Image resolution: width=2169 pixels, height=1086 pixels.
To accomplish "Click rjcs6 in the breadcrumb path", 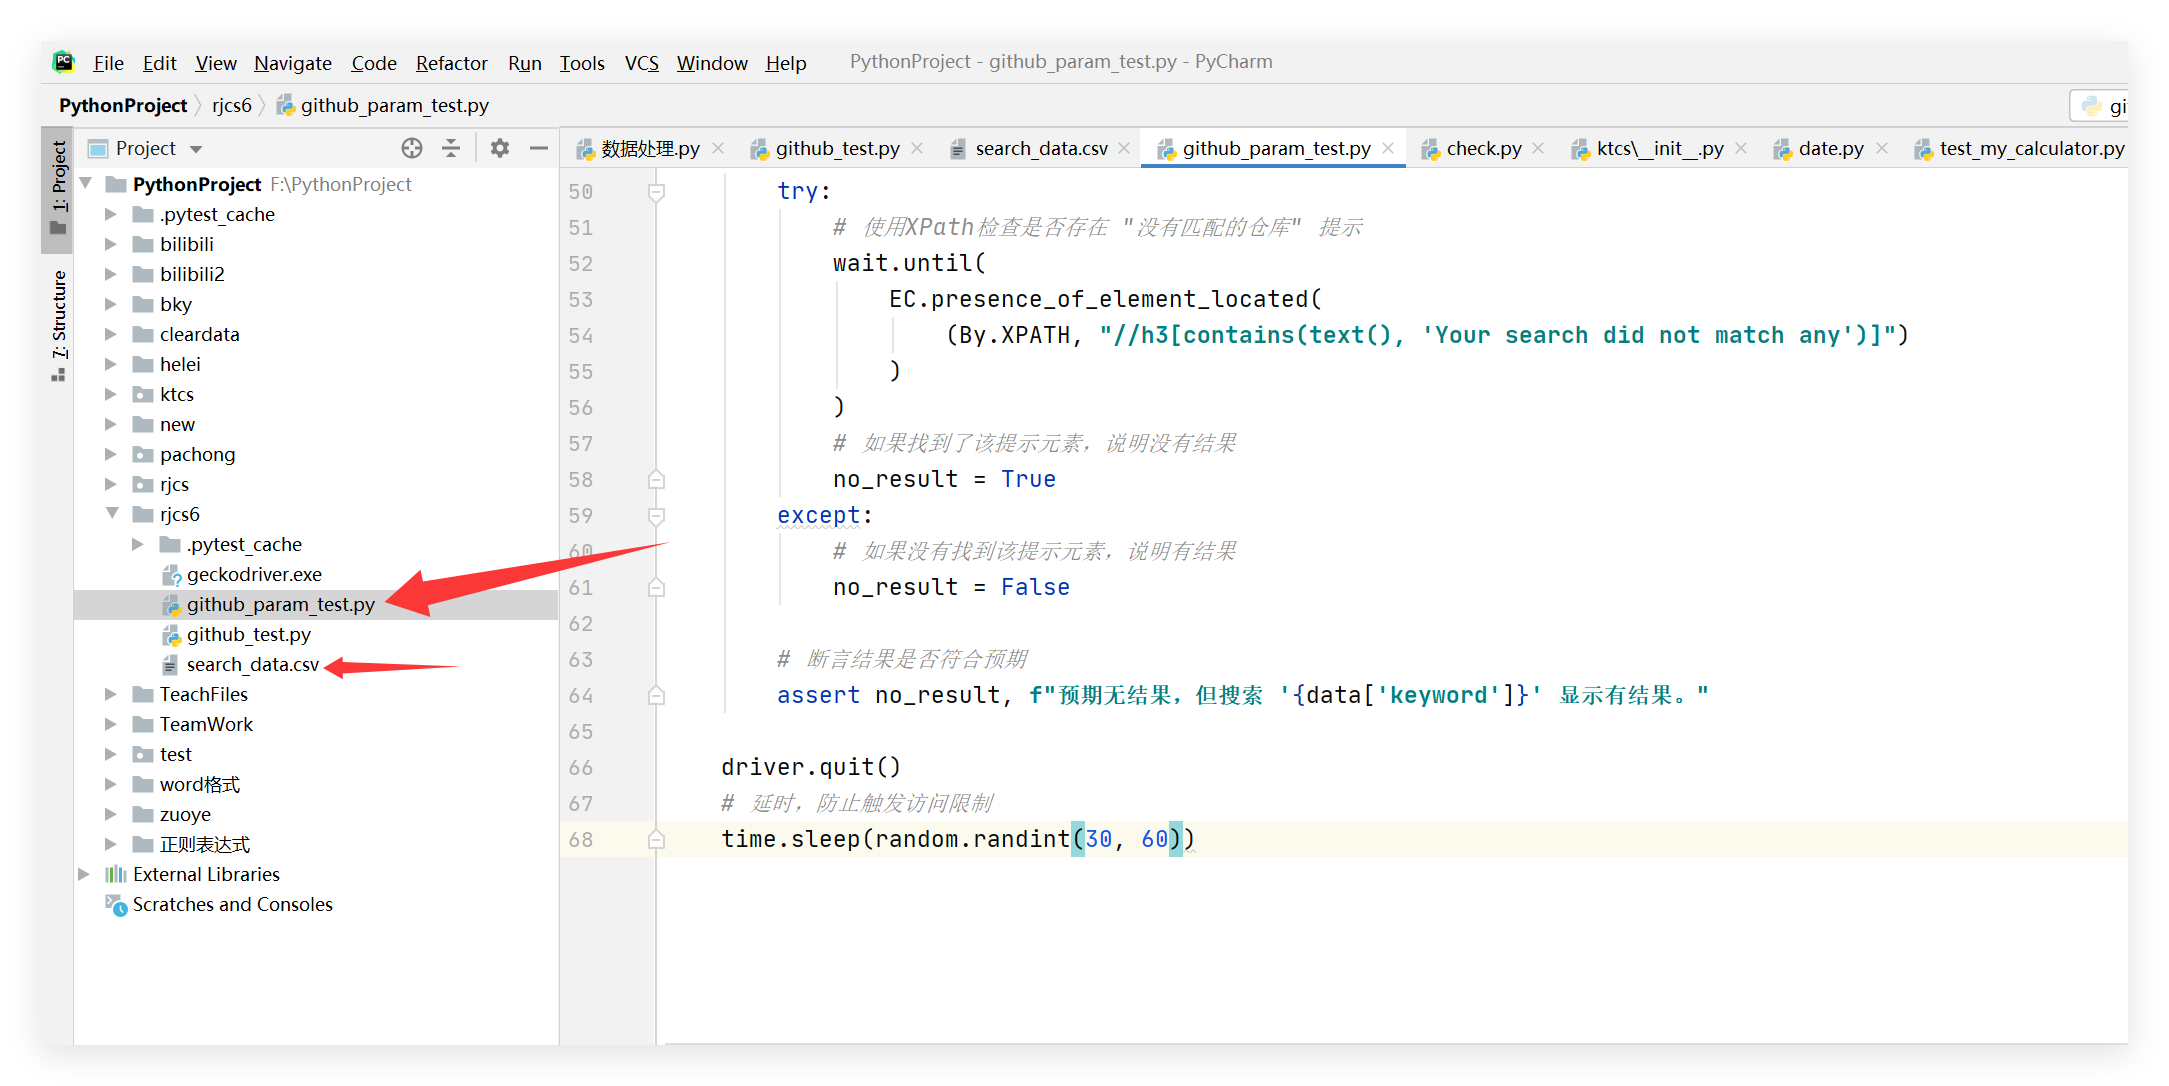I will [231, 105].
